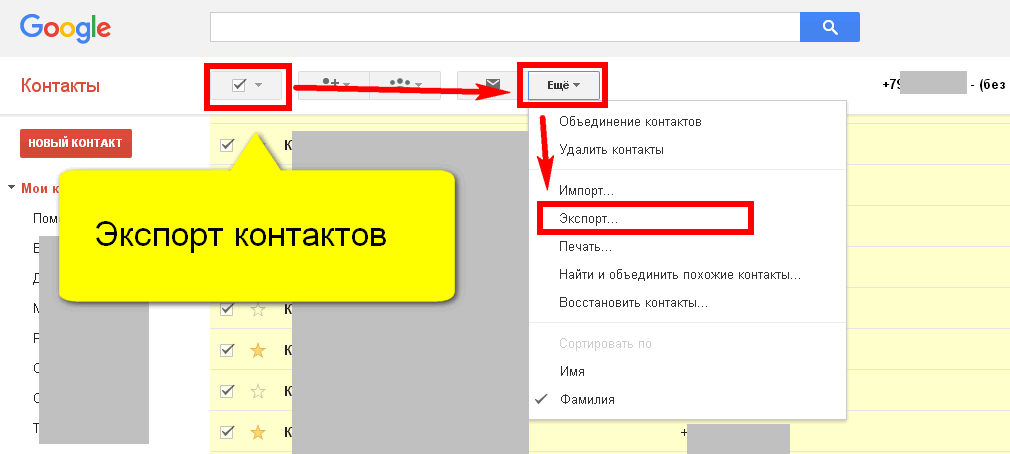This screenshot has width=1010, height=454.
Task: Sort contacts by Имя
Action: coord(572,371)
